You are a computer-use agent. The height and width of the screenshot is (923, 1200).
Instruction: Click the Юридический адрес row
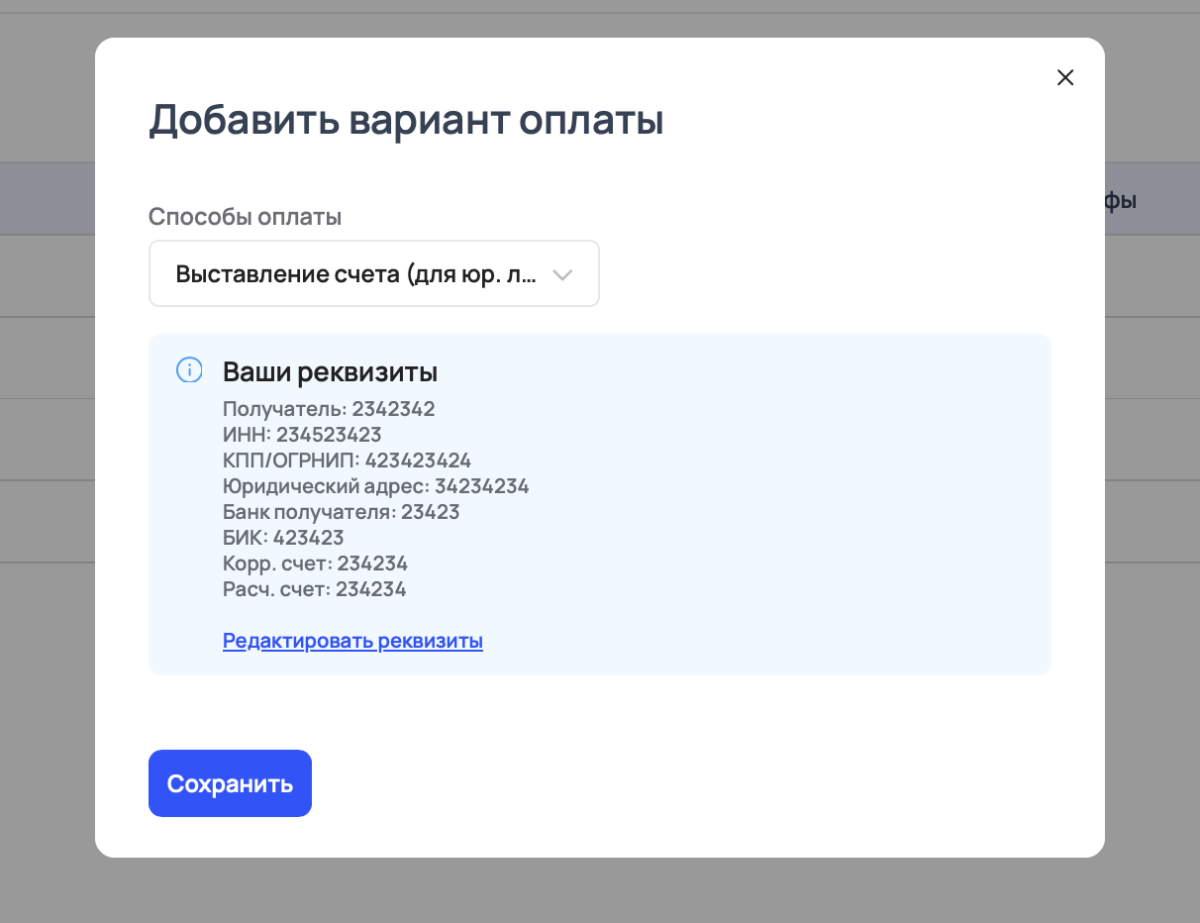[x=376, y=486]
